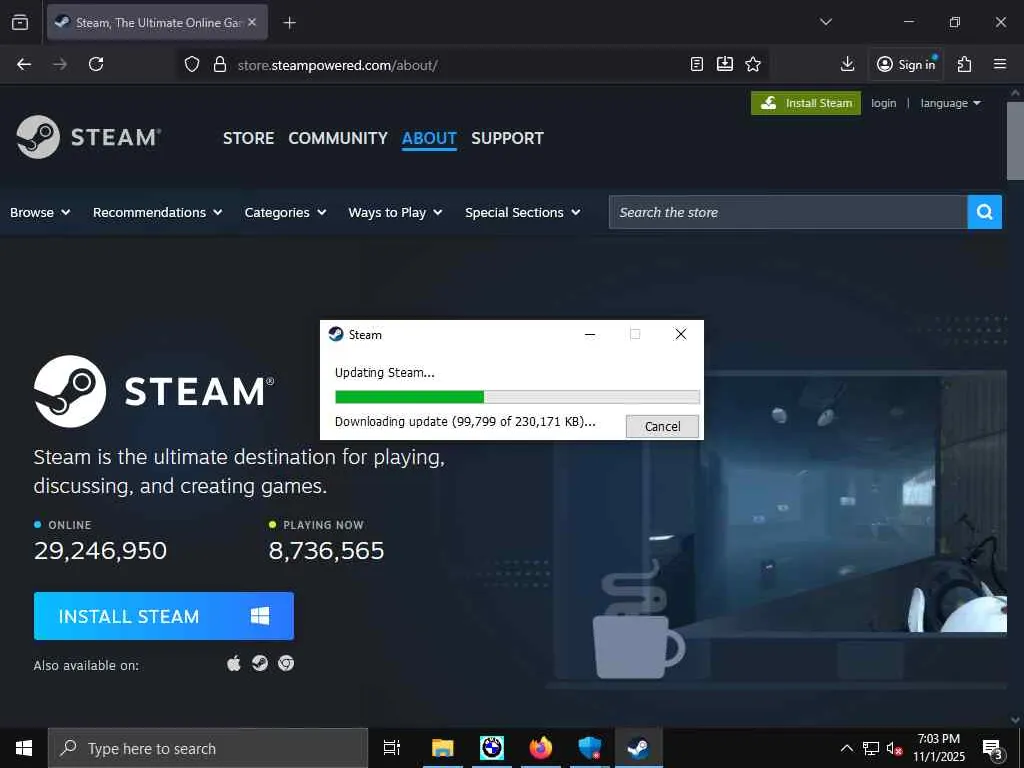
Task: Click the 8,736,565 playing now count
Action: point(327,551)
